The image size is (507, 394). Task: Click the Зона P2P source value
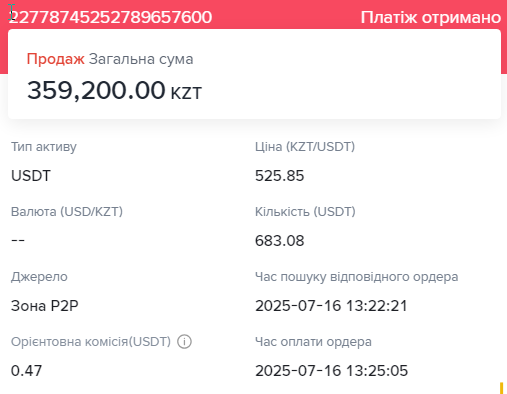click(45, 306)
